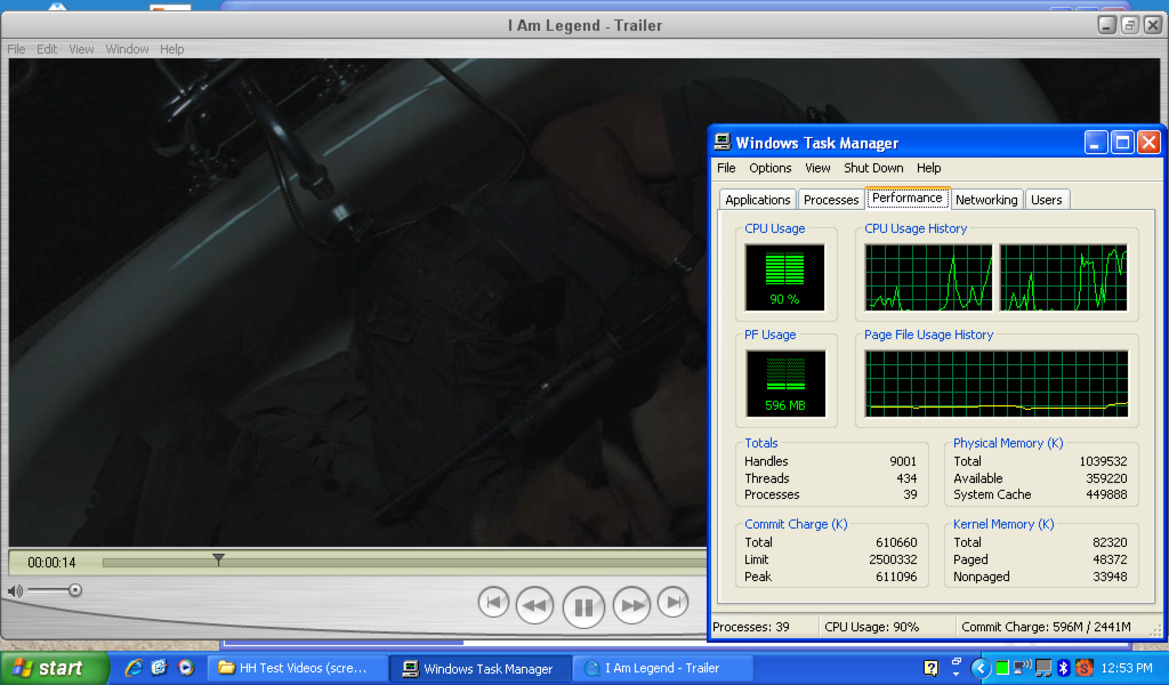Screen dimensions: 1169x685
Task: Click the 12:53 PM system clock
Action: click(x=1127, y=669)
